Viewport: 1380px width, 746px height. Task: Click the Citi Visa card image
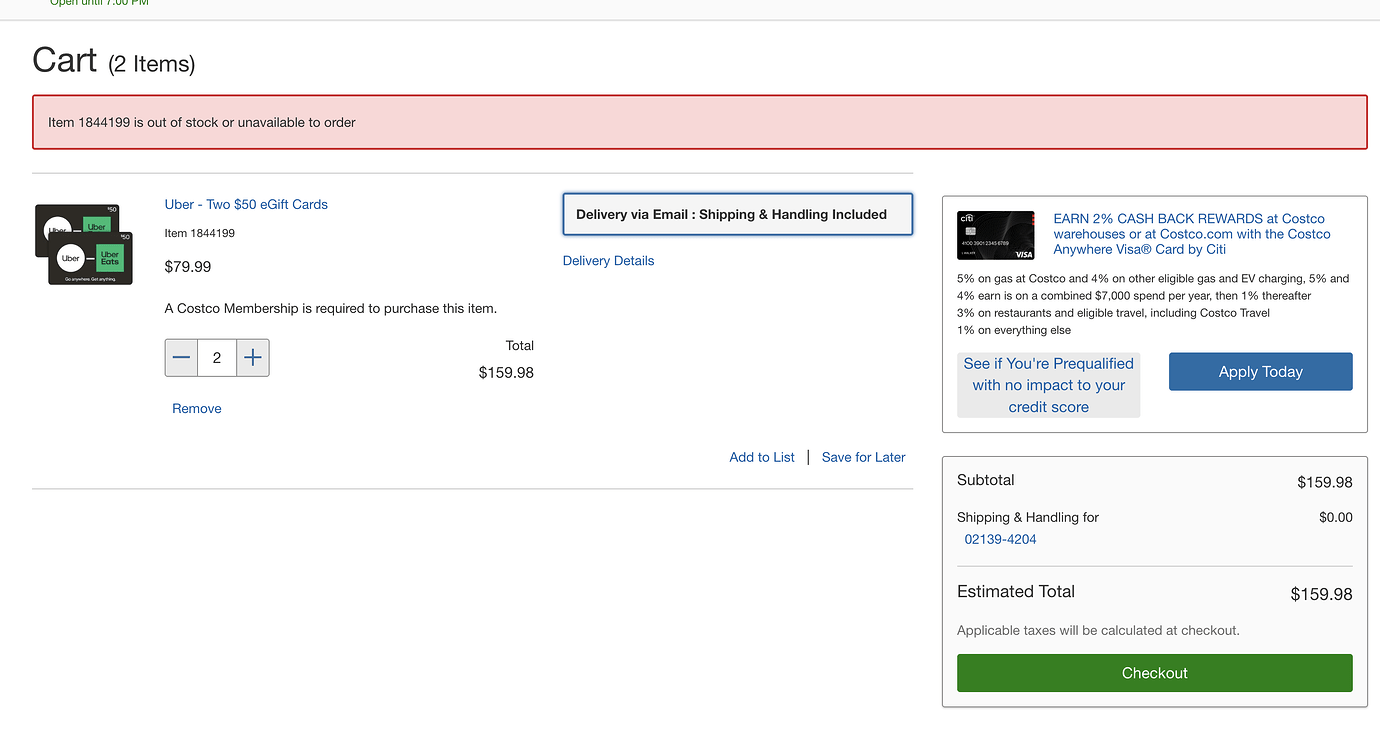[995, 235]
